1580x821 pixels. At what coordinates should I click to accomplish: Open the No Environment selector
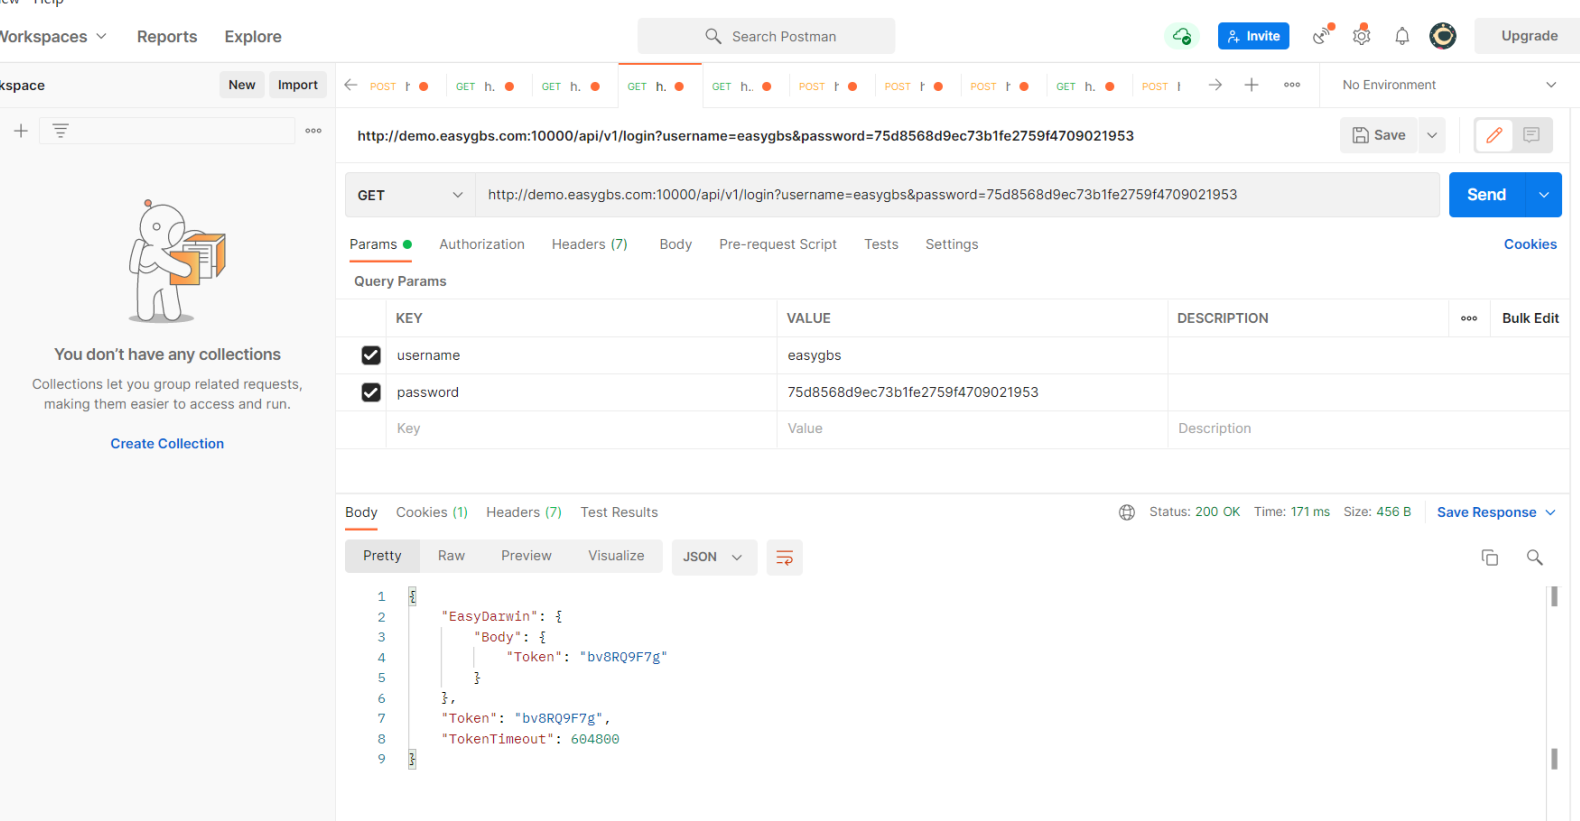1449,85
